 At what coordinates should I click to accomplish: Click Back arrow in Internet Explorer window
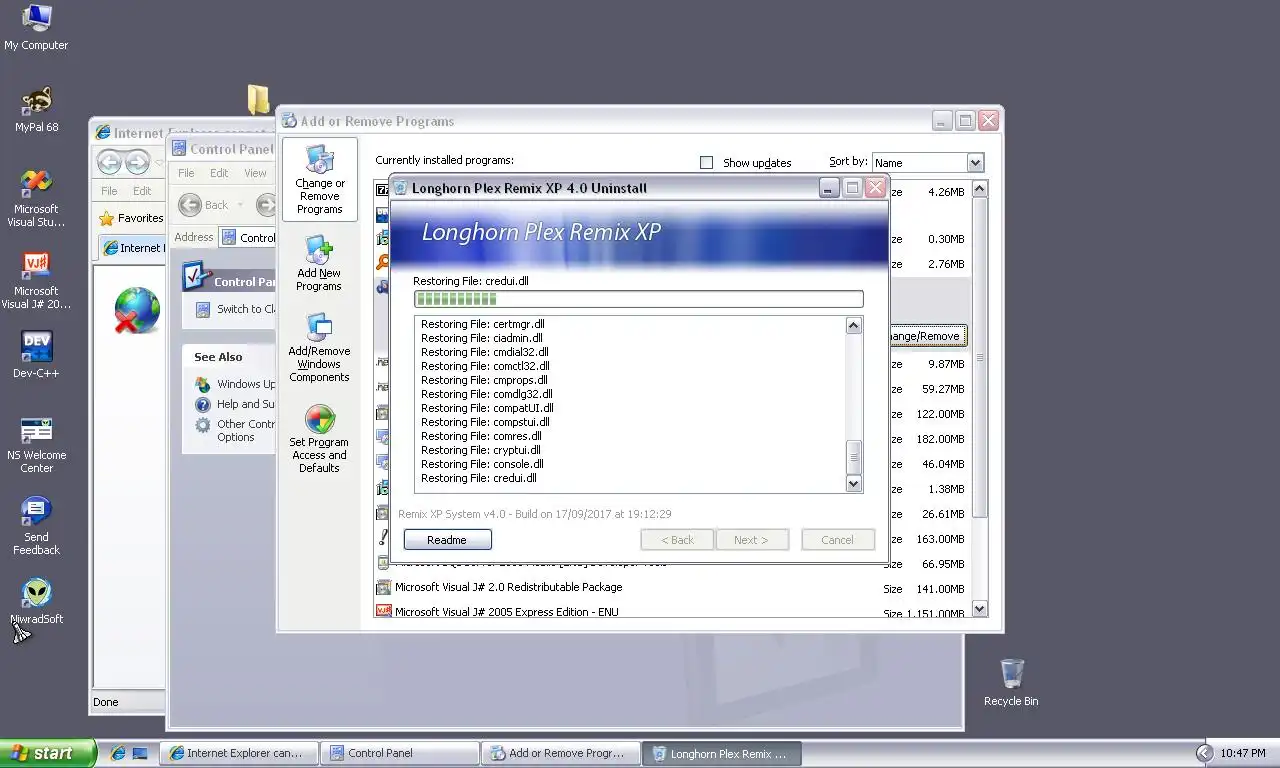[x=109, y=162]
